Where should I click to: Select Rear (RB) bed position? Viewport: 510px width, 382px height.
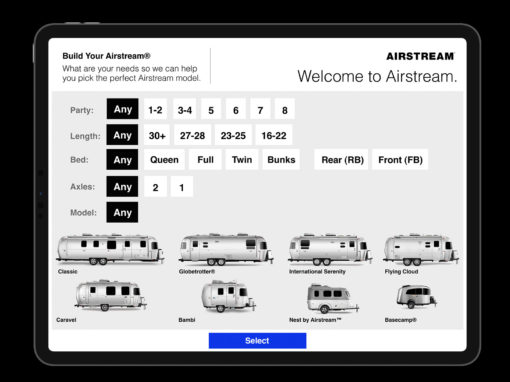pyautogui.click(x=342, y=160)
